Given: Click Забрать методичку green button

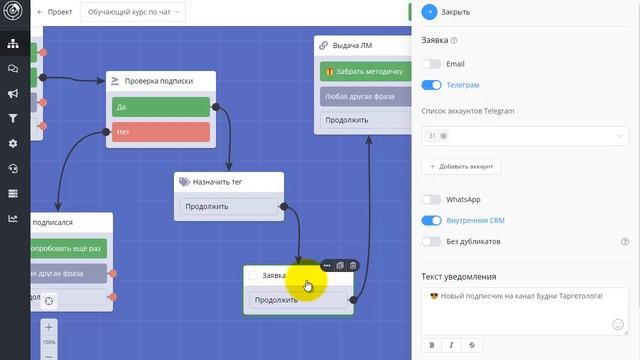Looking at the screenshot, I should (x=365, y=71).
